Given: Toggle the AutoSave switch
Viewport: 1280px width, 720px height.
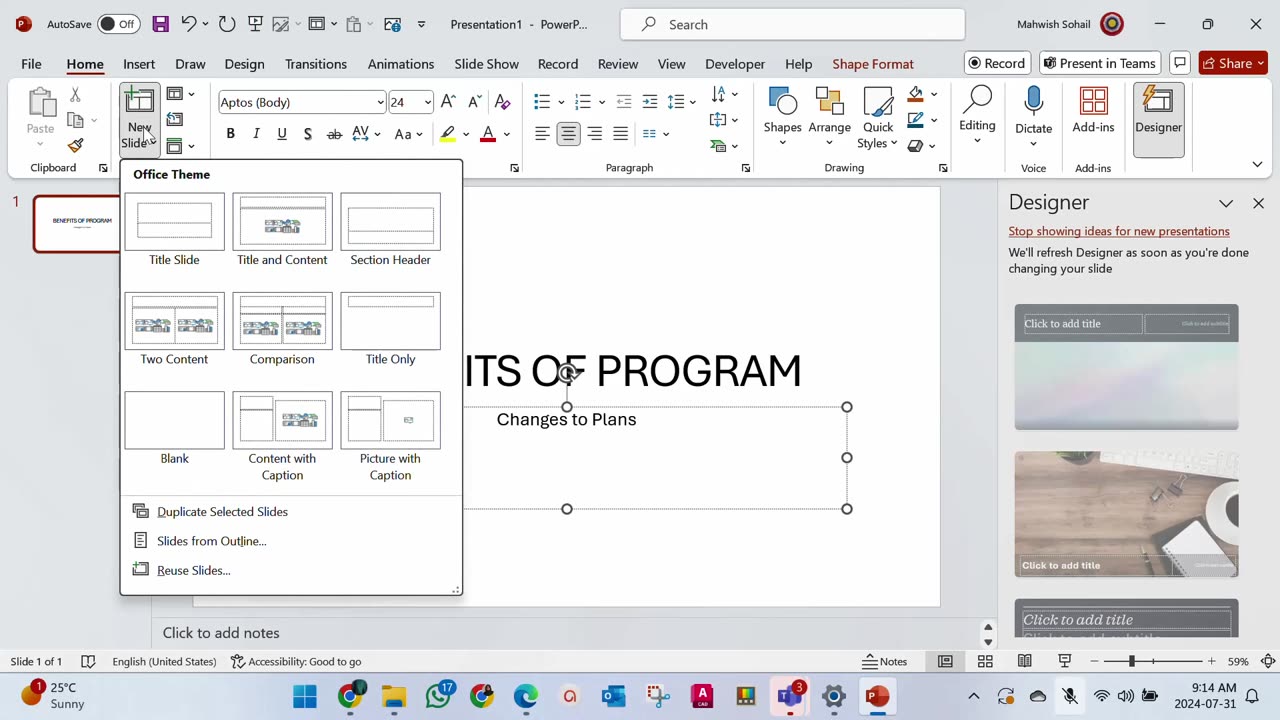Looking at the screenshot, I should [x=118, y=24].
